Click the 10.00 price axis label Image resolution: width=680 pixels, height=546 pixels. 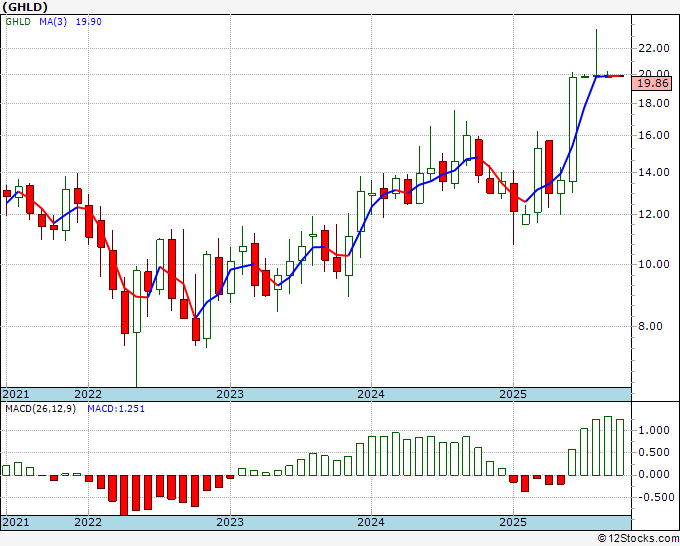(x=653, y=264)
